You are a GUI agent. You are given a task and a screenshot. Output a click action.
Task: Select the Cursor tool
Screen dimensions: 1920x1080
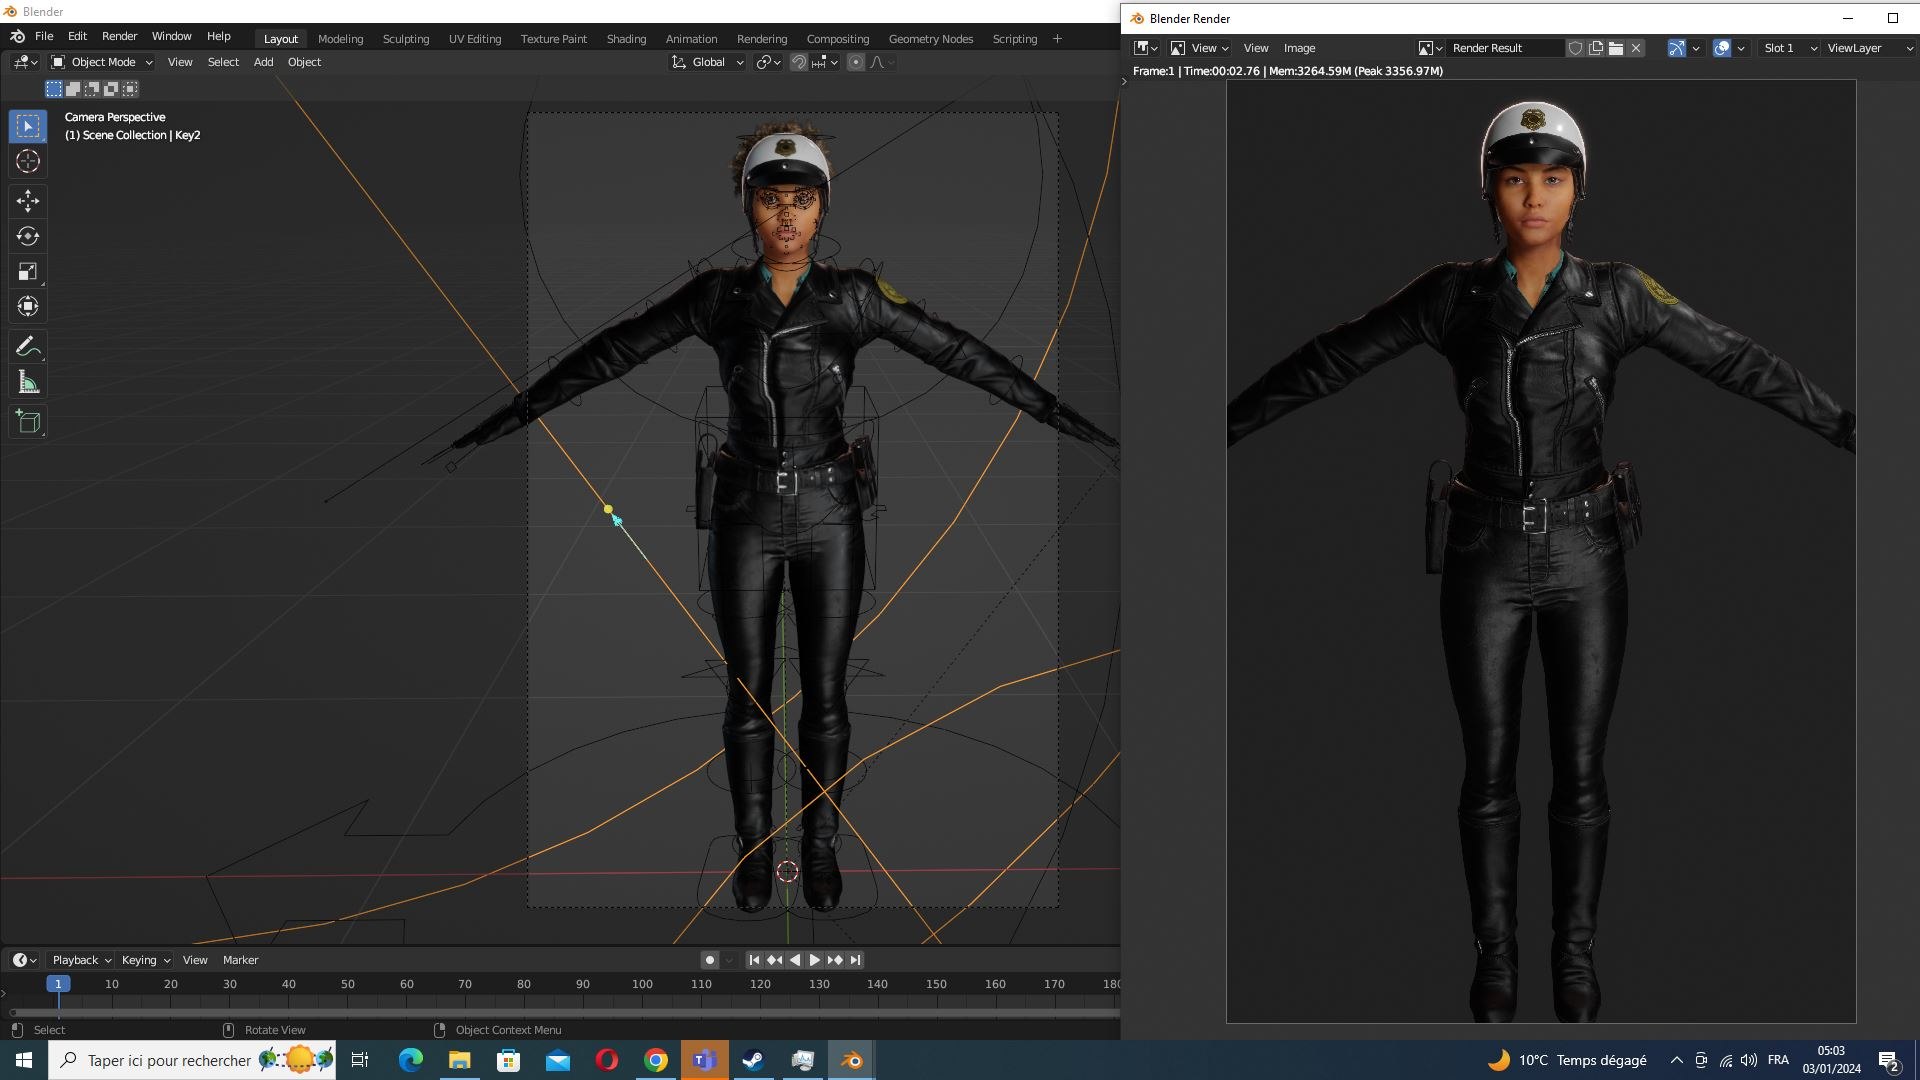28,161
